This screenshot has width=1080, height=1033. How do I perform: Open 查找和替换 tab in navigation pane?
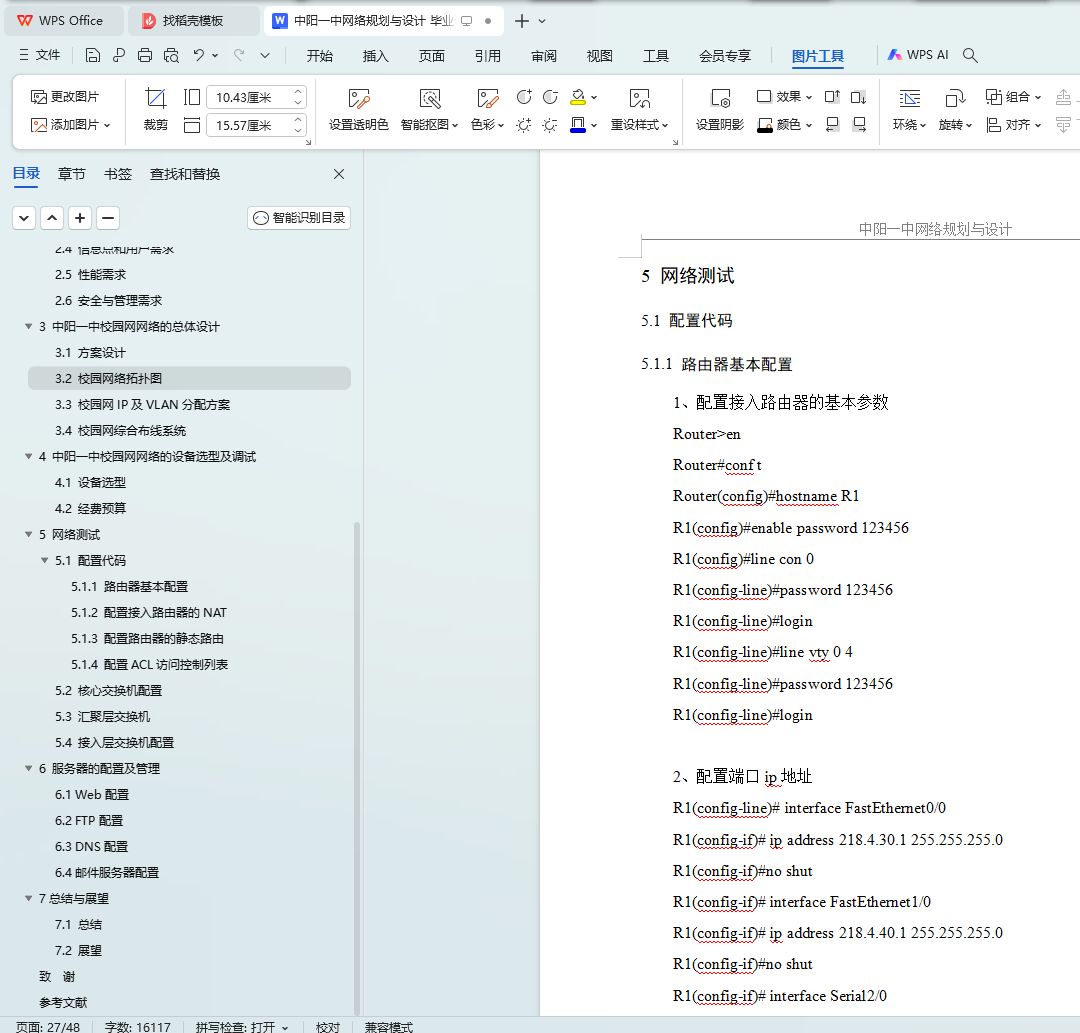coord(185,174)
